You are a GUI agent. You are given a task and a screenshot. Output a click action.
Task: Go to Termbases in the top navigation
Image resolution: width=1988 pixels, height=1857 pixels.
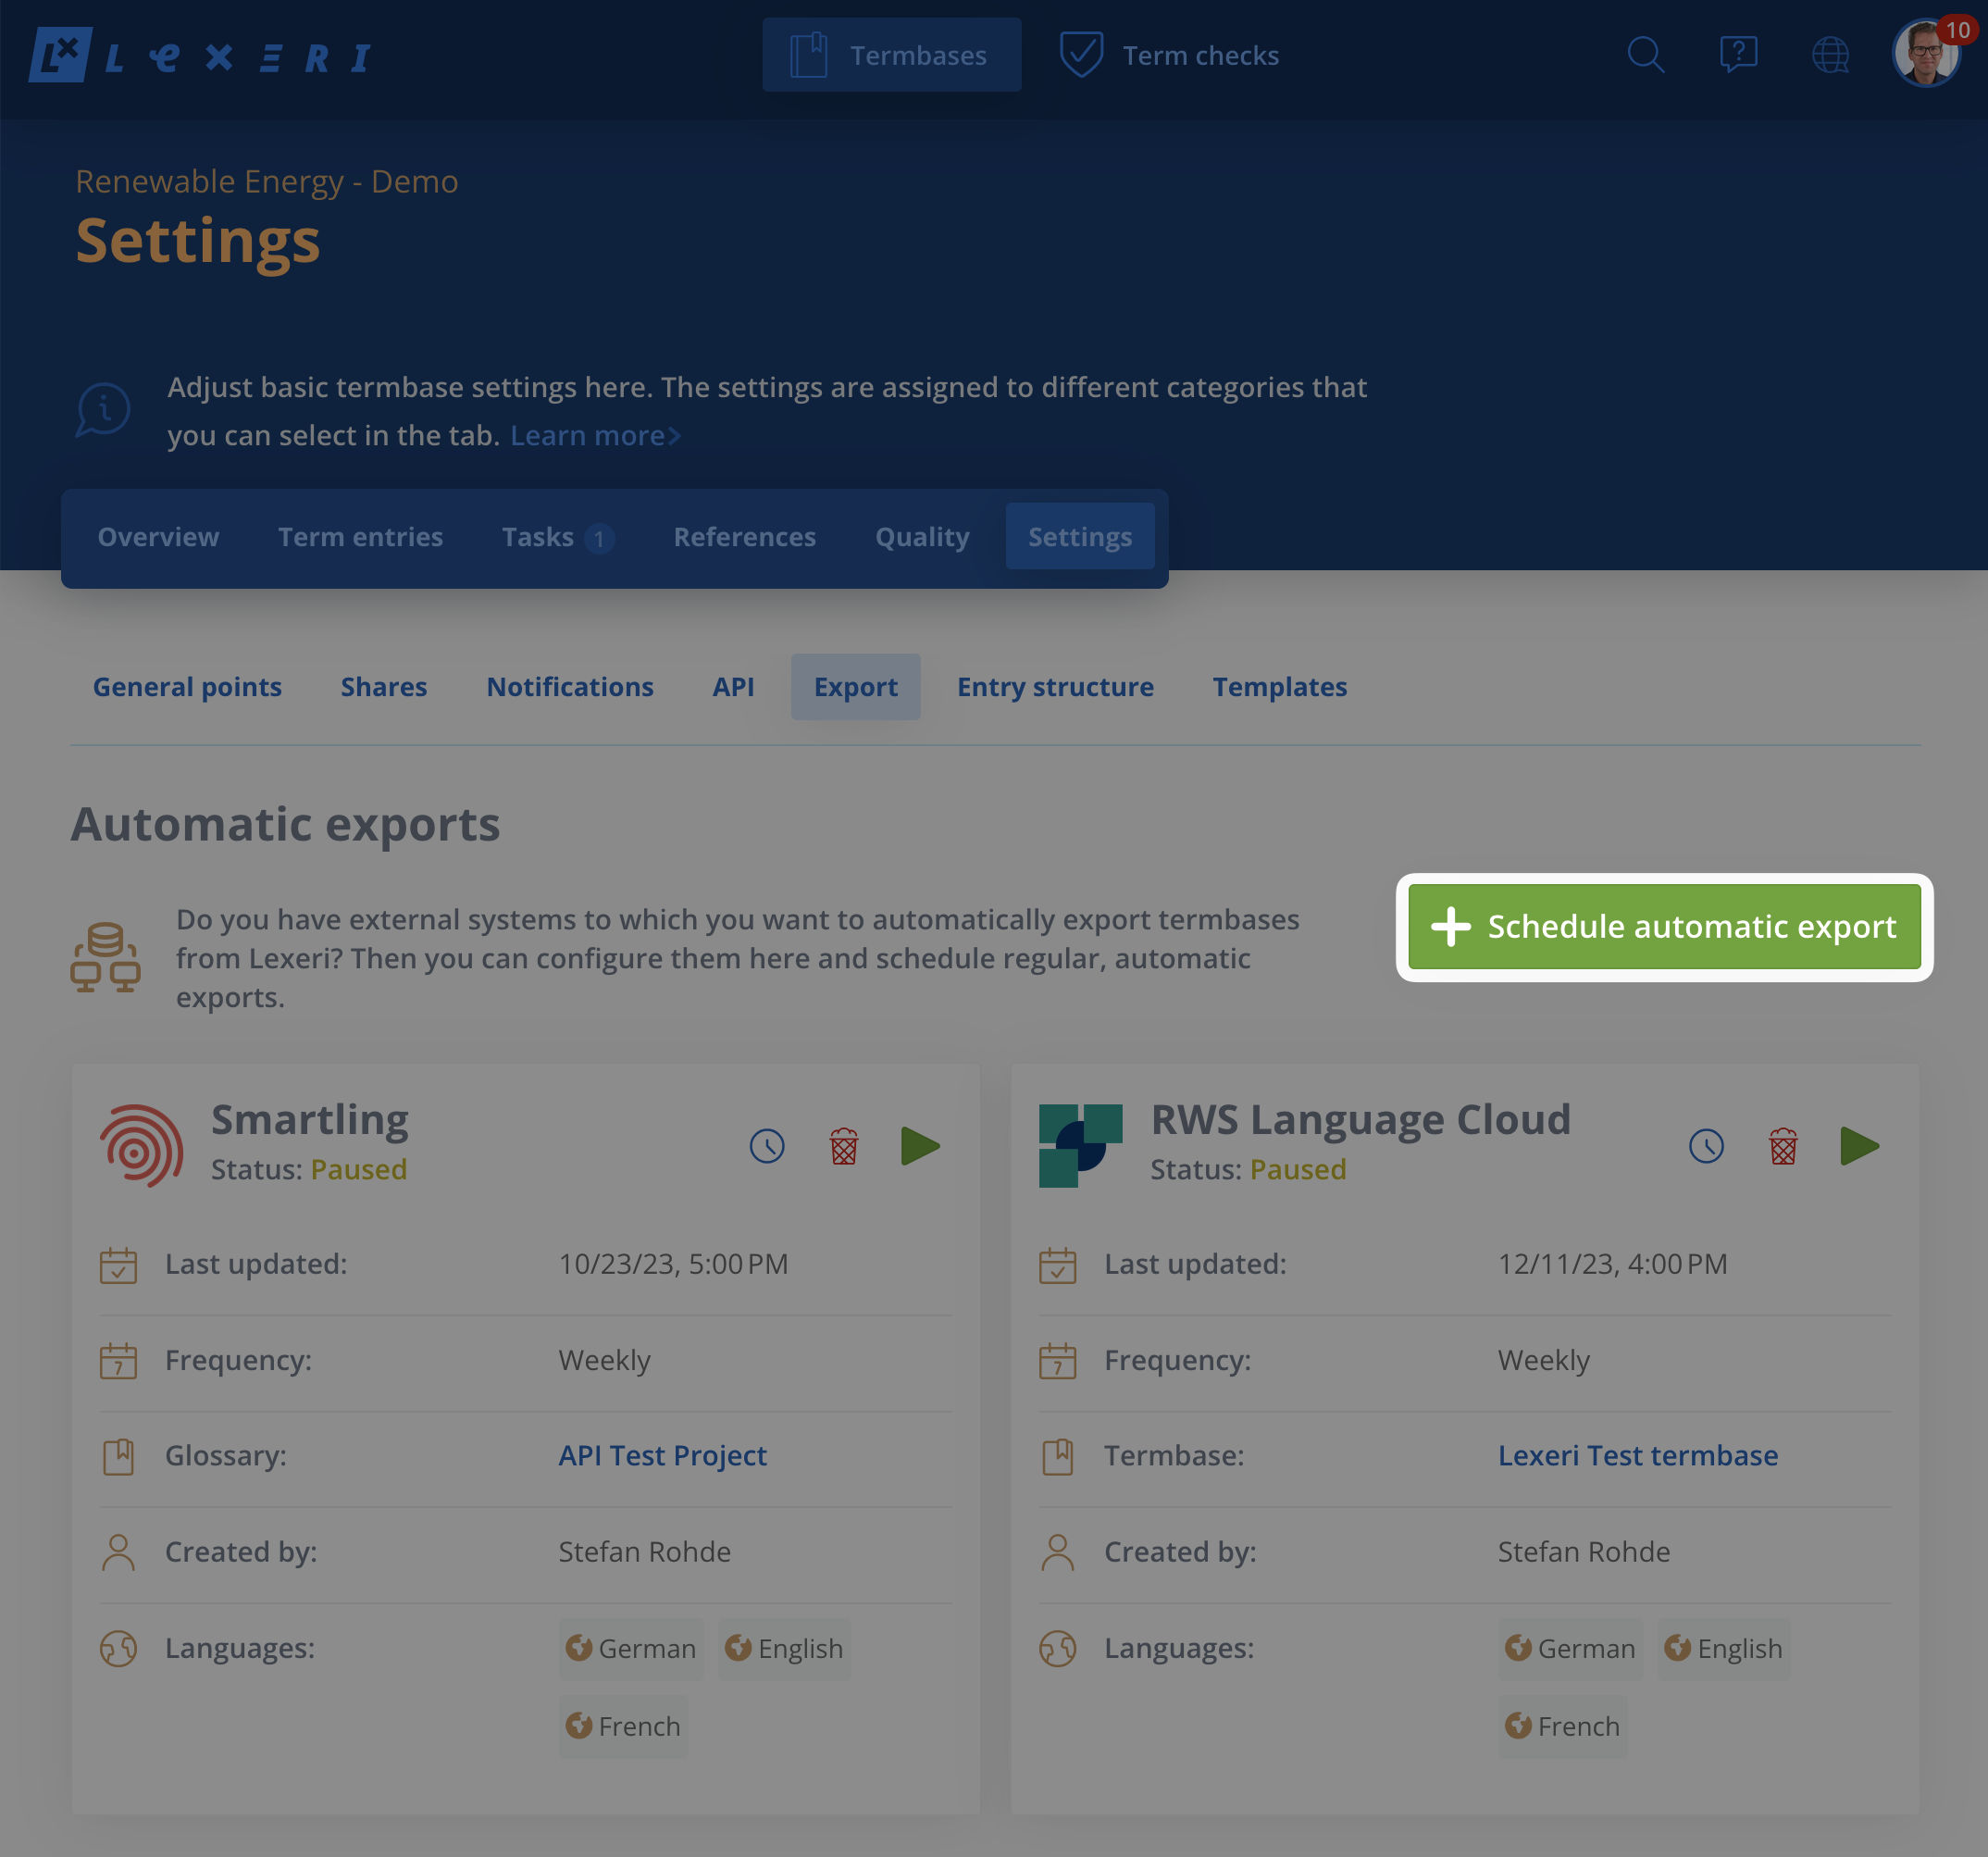coord(891,55)
